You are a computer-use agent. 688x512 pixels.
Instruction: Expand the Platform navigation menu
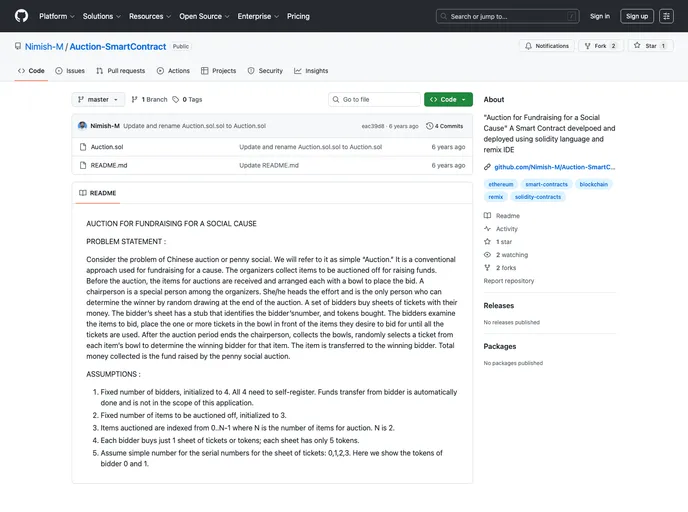pos(56,16)
